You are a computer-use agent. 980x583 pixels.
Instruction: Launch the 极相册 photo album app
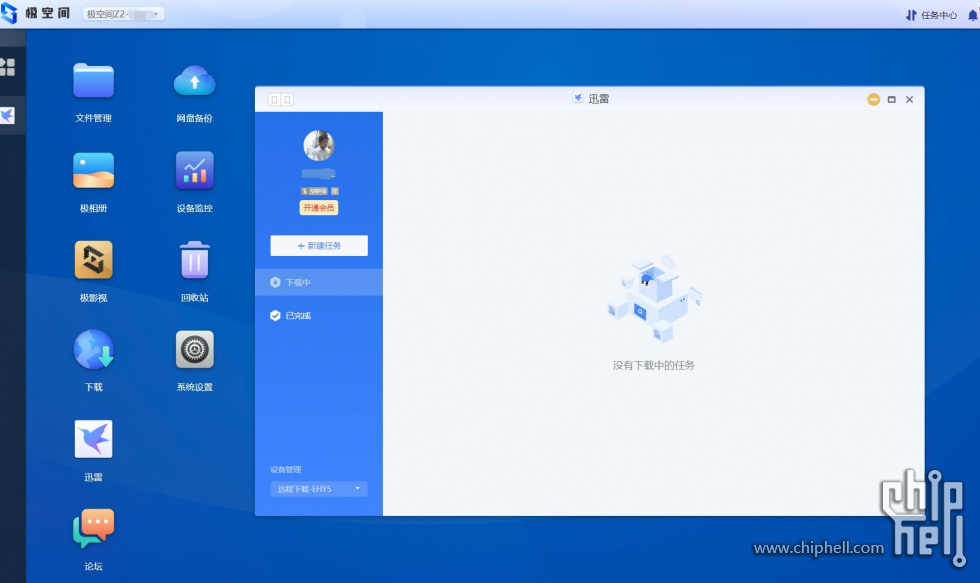(x=93, y=171)
